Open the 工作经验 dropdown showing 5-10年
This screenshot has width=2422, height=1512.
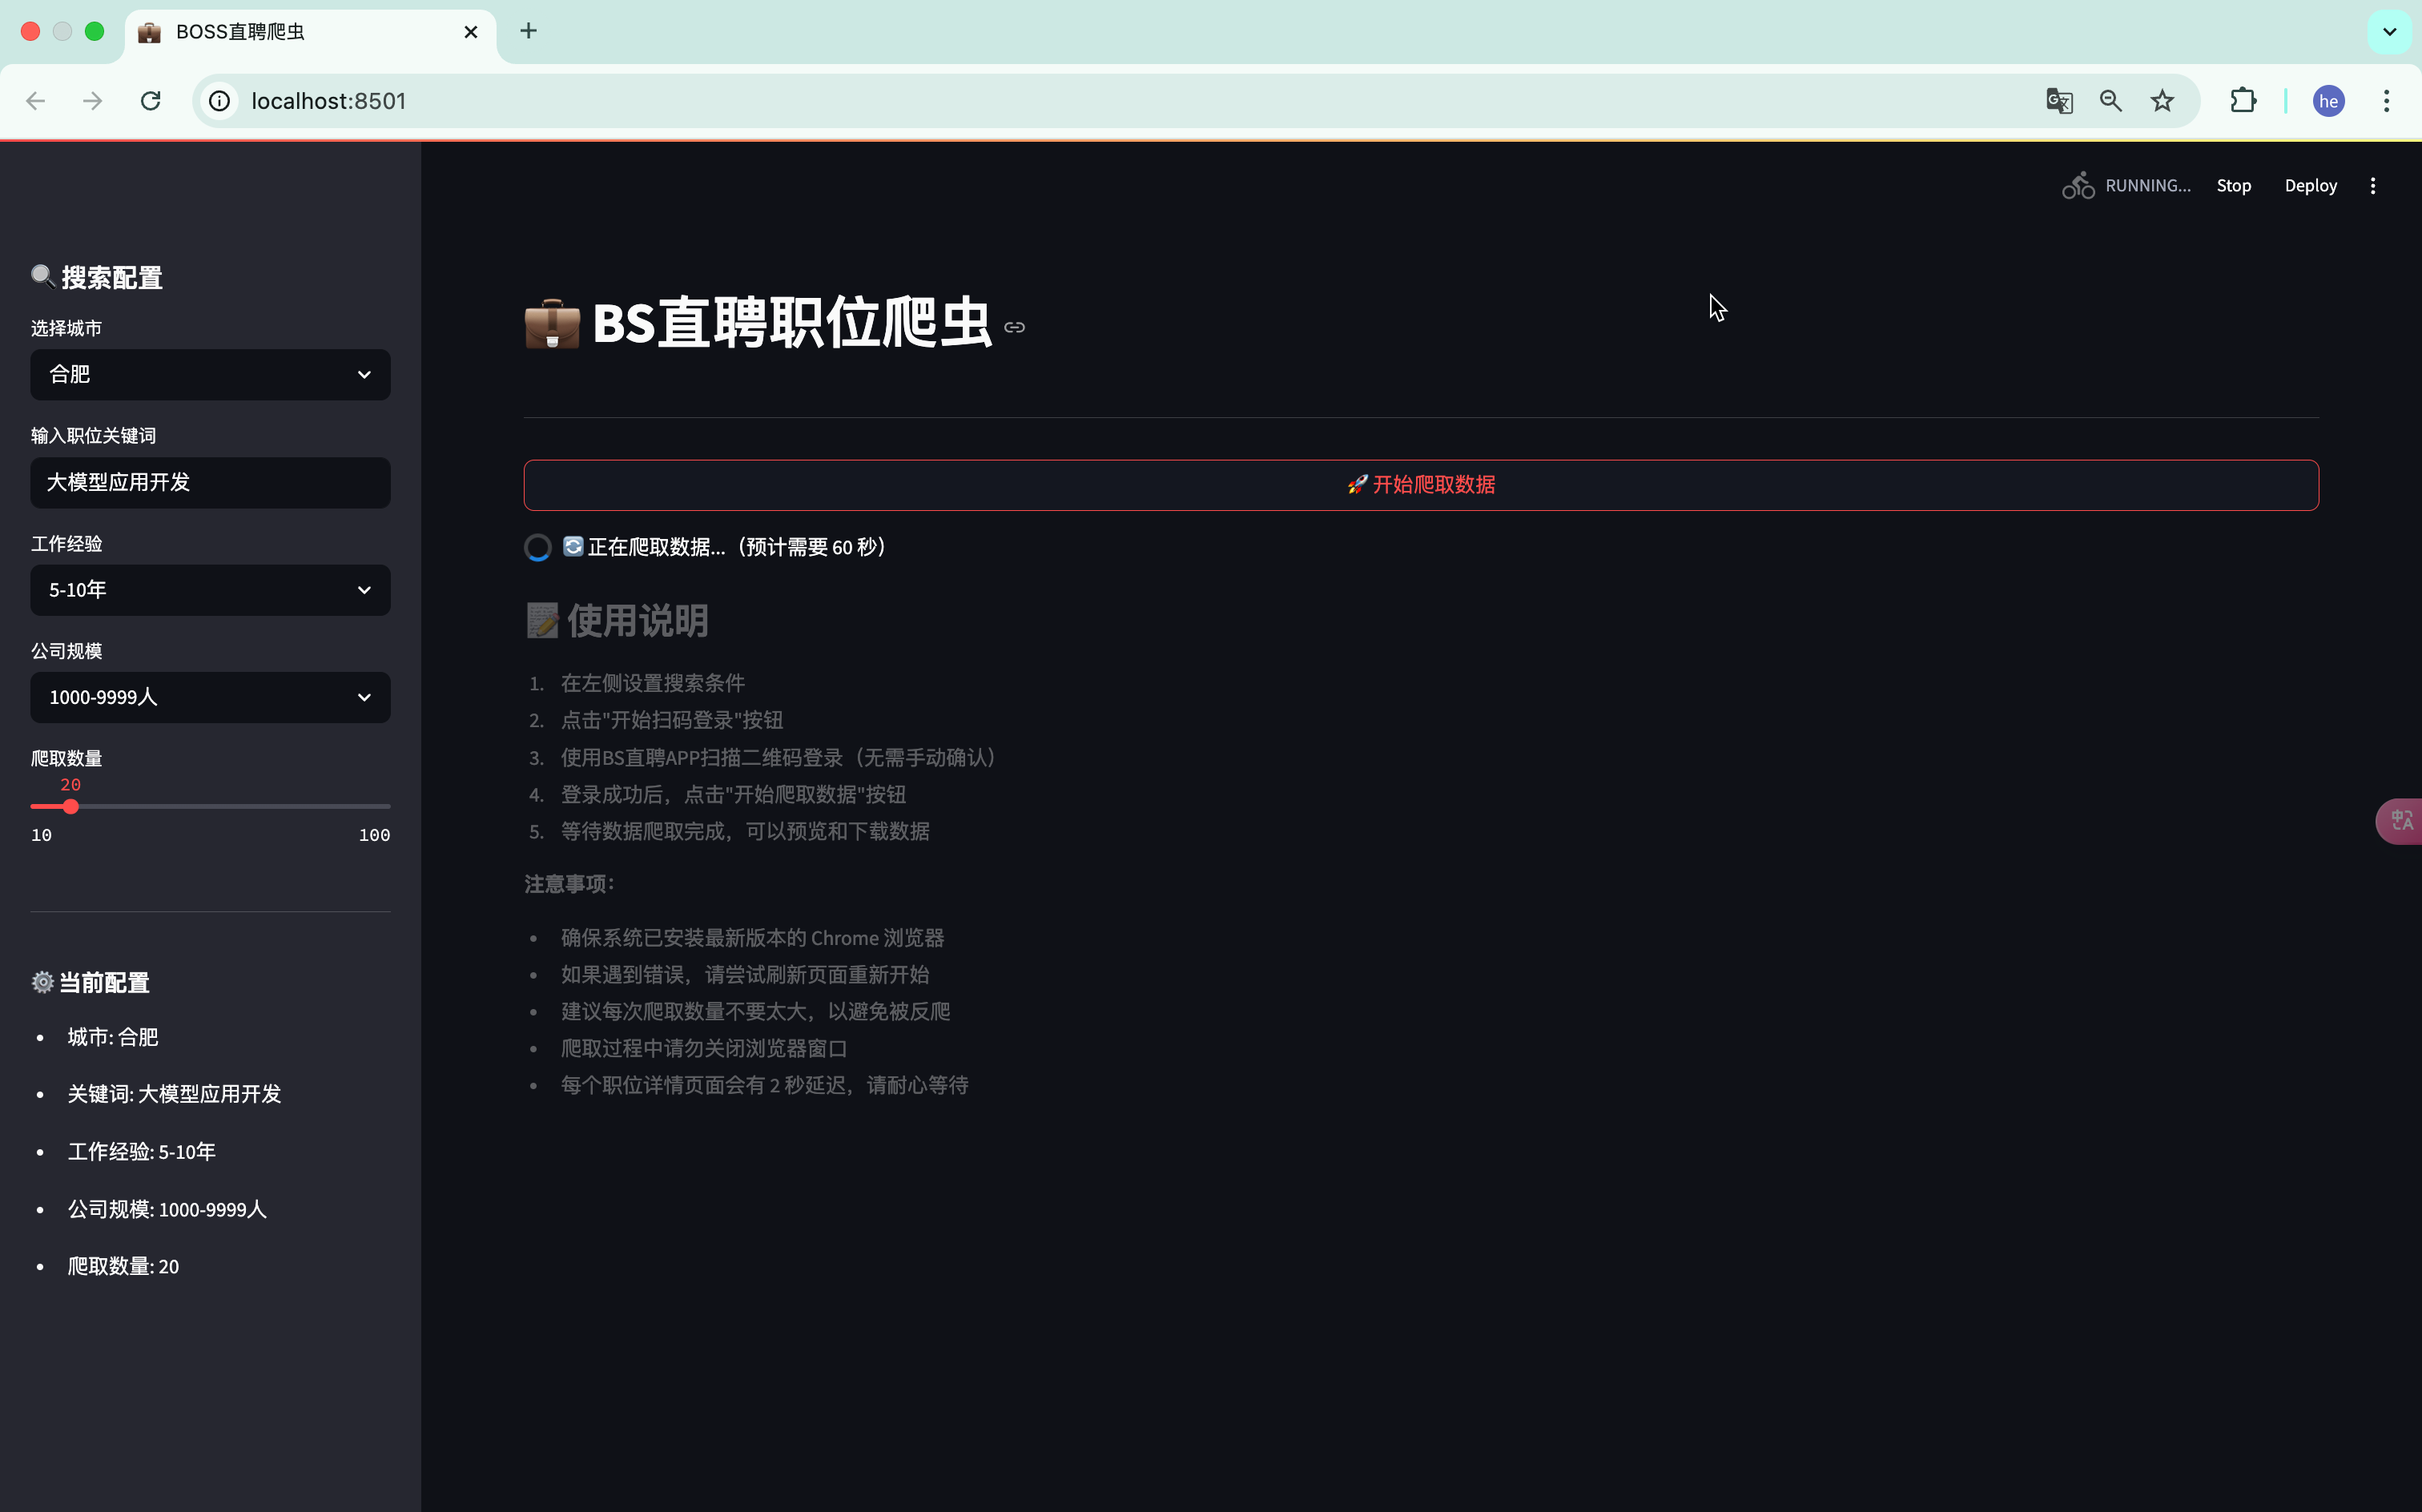point(210,590)
